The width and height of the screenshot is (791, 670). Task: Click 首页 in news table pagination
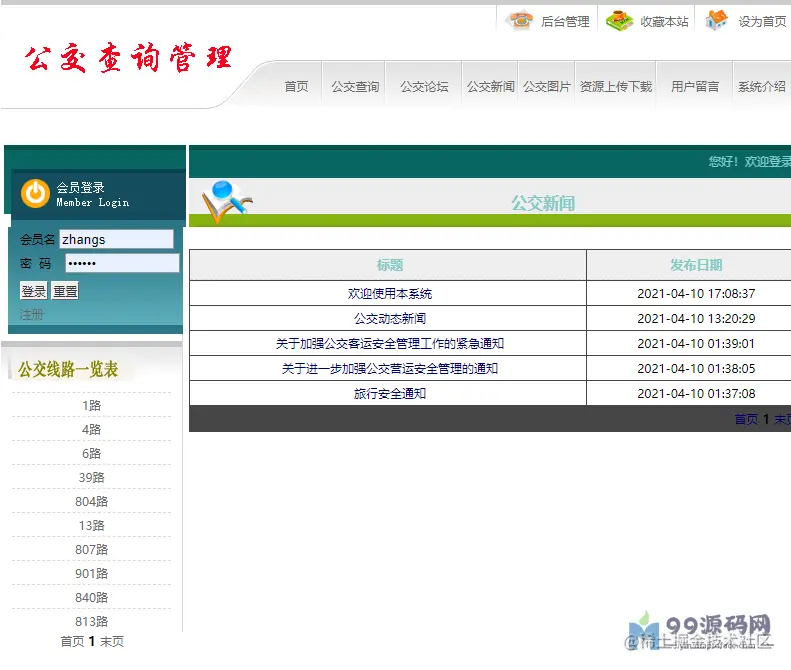(746, 419)
